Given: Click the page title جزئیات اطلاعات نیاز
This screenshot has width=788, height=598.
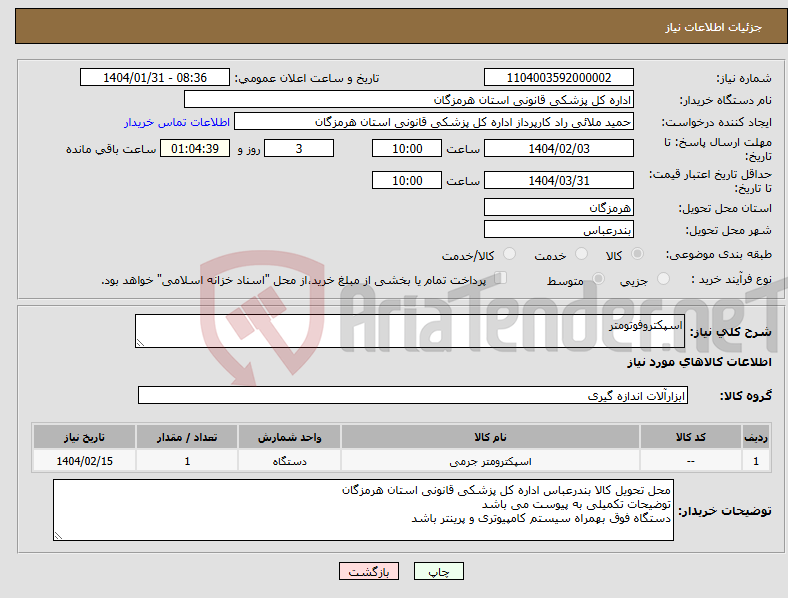Looking at the screenshot, I should (714, 27).
